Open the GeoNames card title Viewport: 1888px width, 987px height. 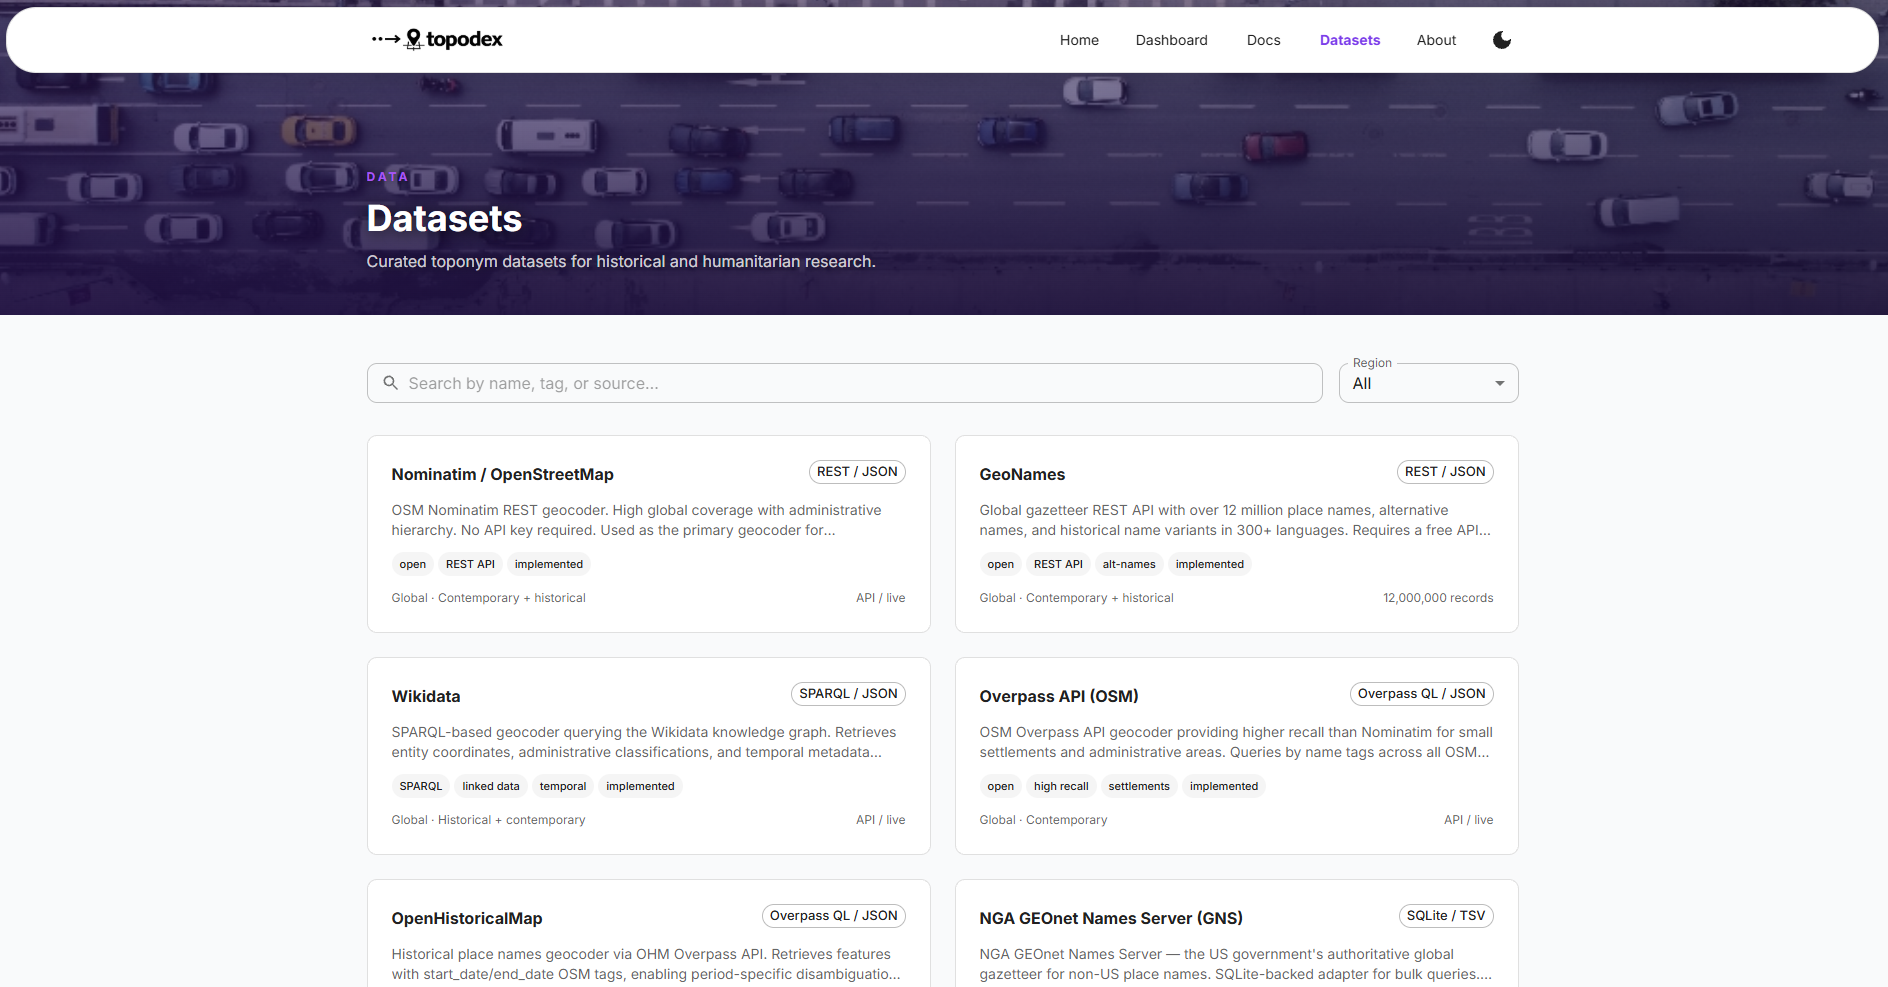(x=1022, y=474)
